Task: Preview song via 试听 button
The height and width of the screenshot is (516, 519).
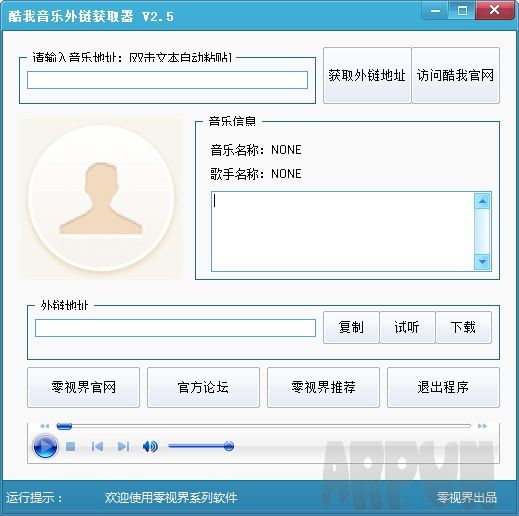Action: click(x=407, y=327)
